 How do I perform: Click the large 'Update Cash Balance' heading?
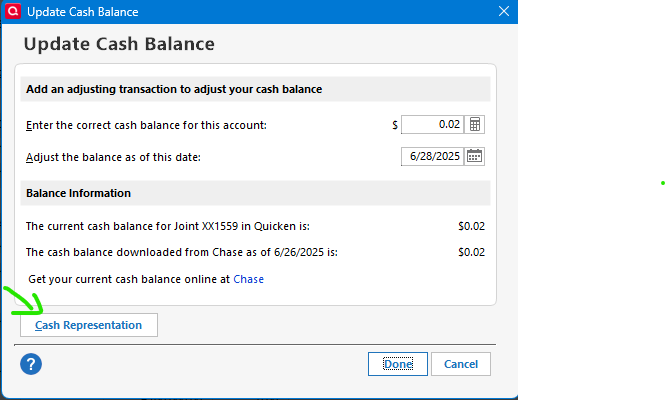[119, 44]
